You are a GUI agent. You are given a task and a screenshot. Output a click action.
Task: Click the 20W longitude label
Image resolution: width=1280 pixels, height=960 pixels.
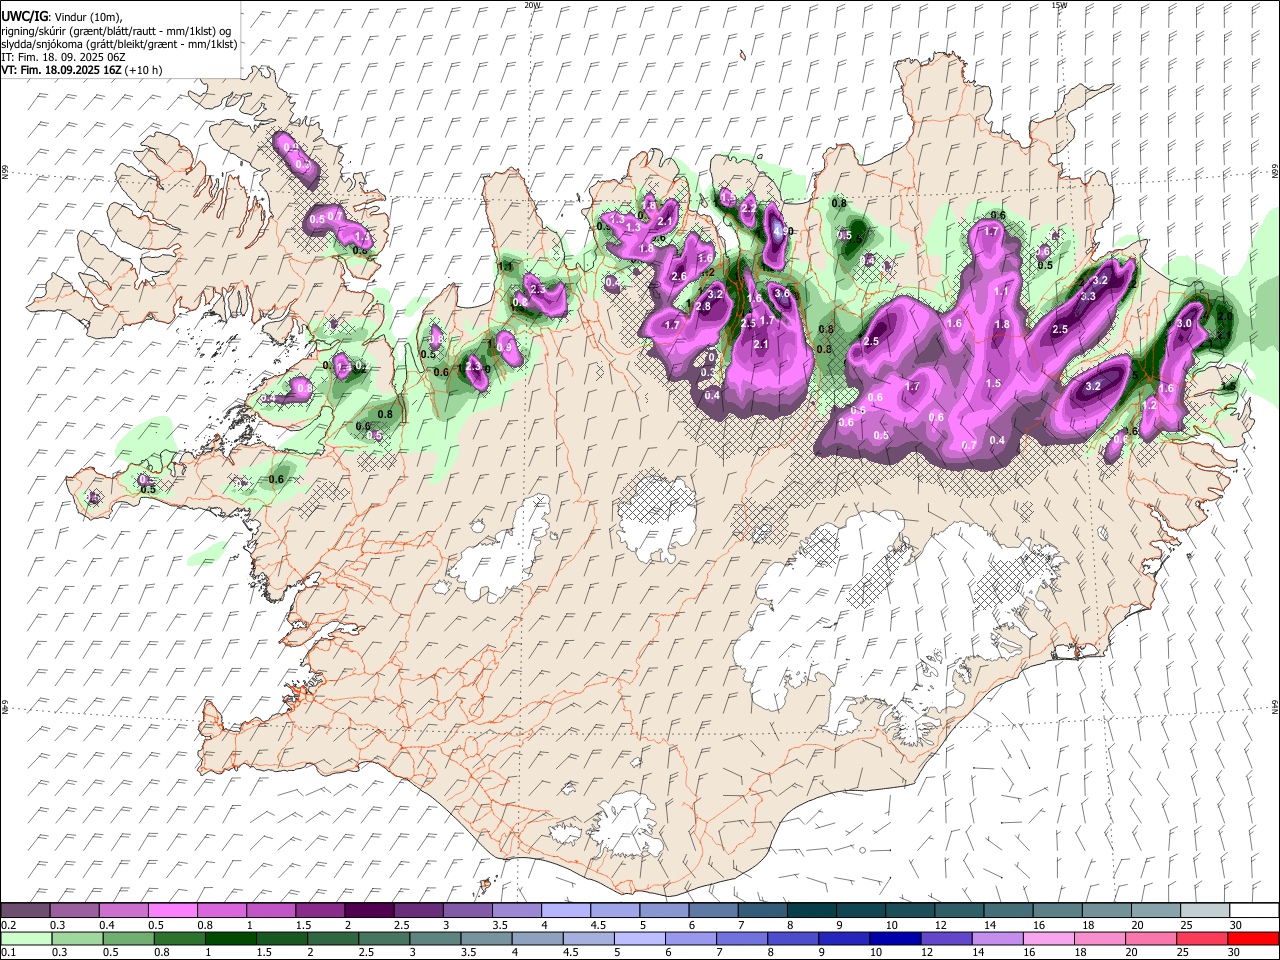coord(532,5)
